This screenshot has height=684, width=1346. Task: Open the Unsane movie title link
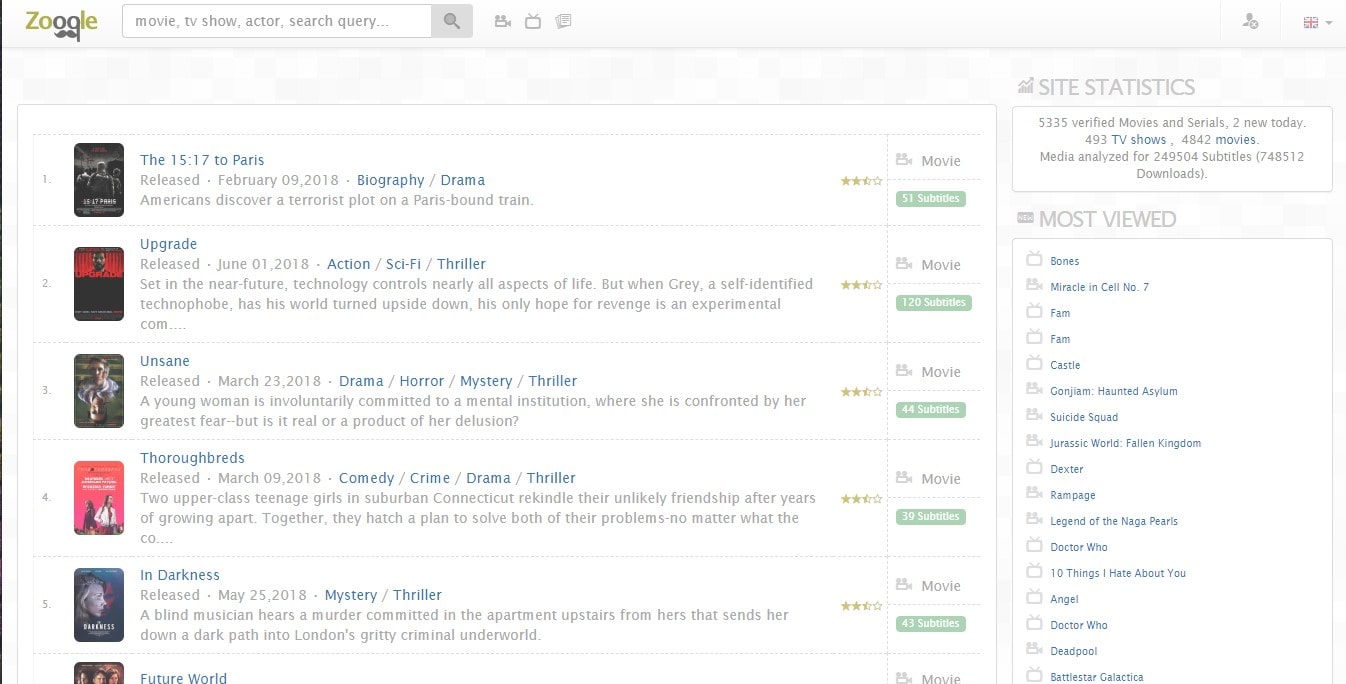pyautogui.click(x=165, y=361)
